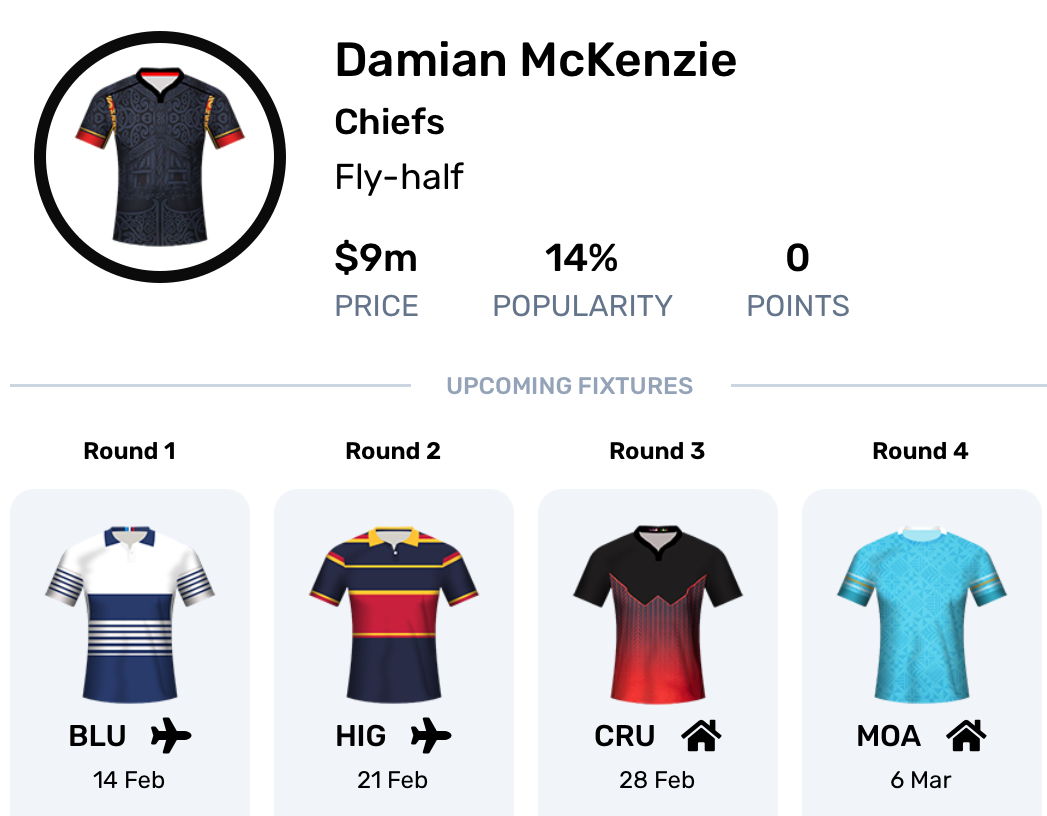Click the $9m price value
1047x816 pixels.
[376, 258]
